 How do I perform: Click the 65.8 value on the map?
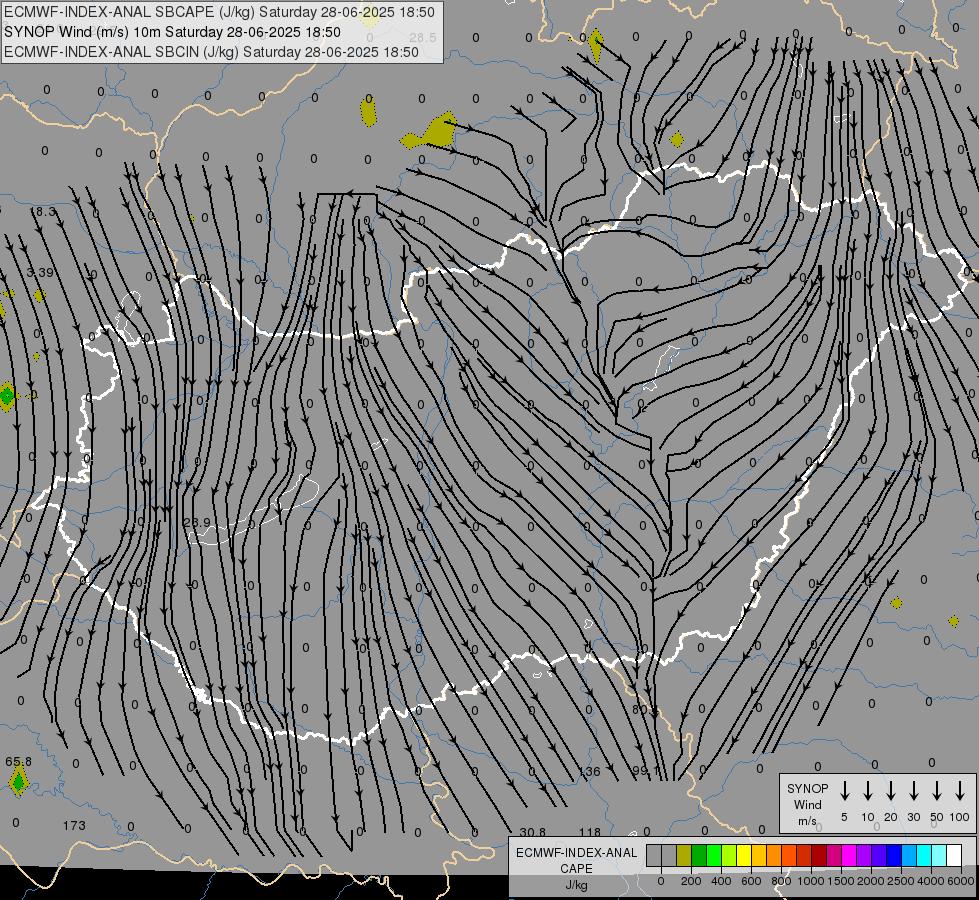pyautogui.click(x=18, y=762)
